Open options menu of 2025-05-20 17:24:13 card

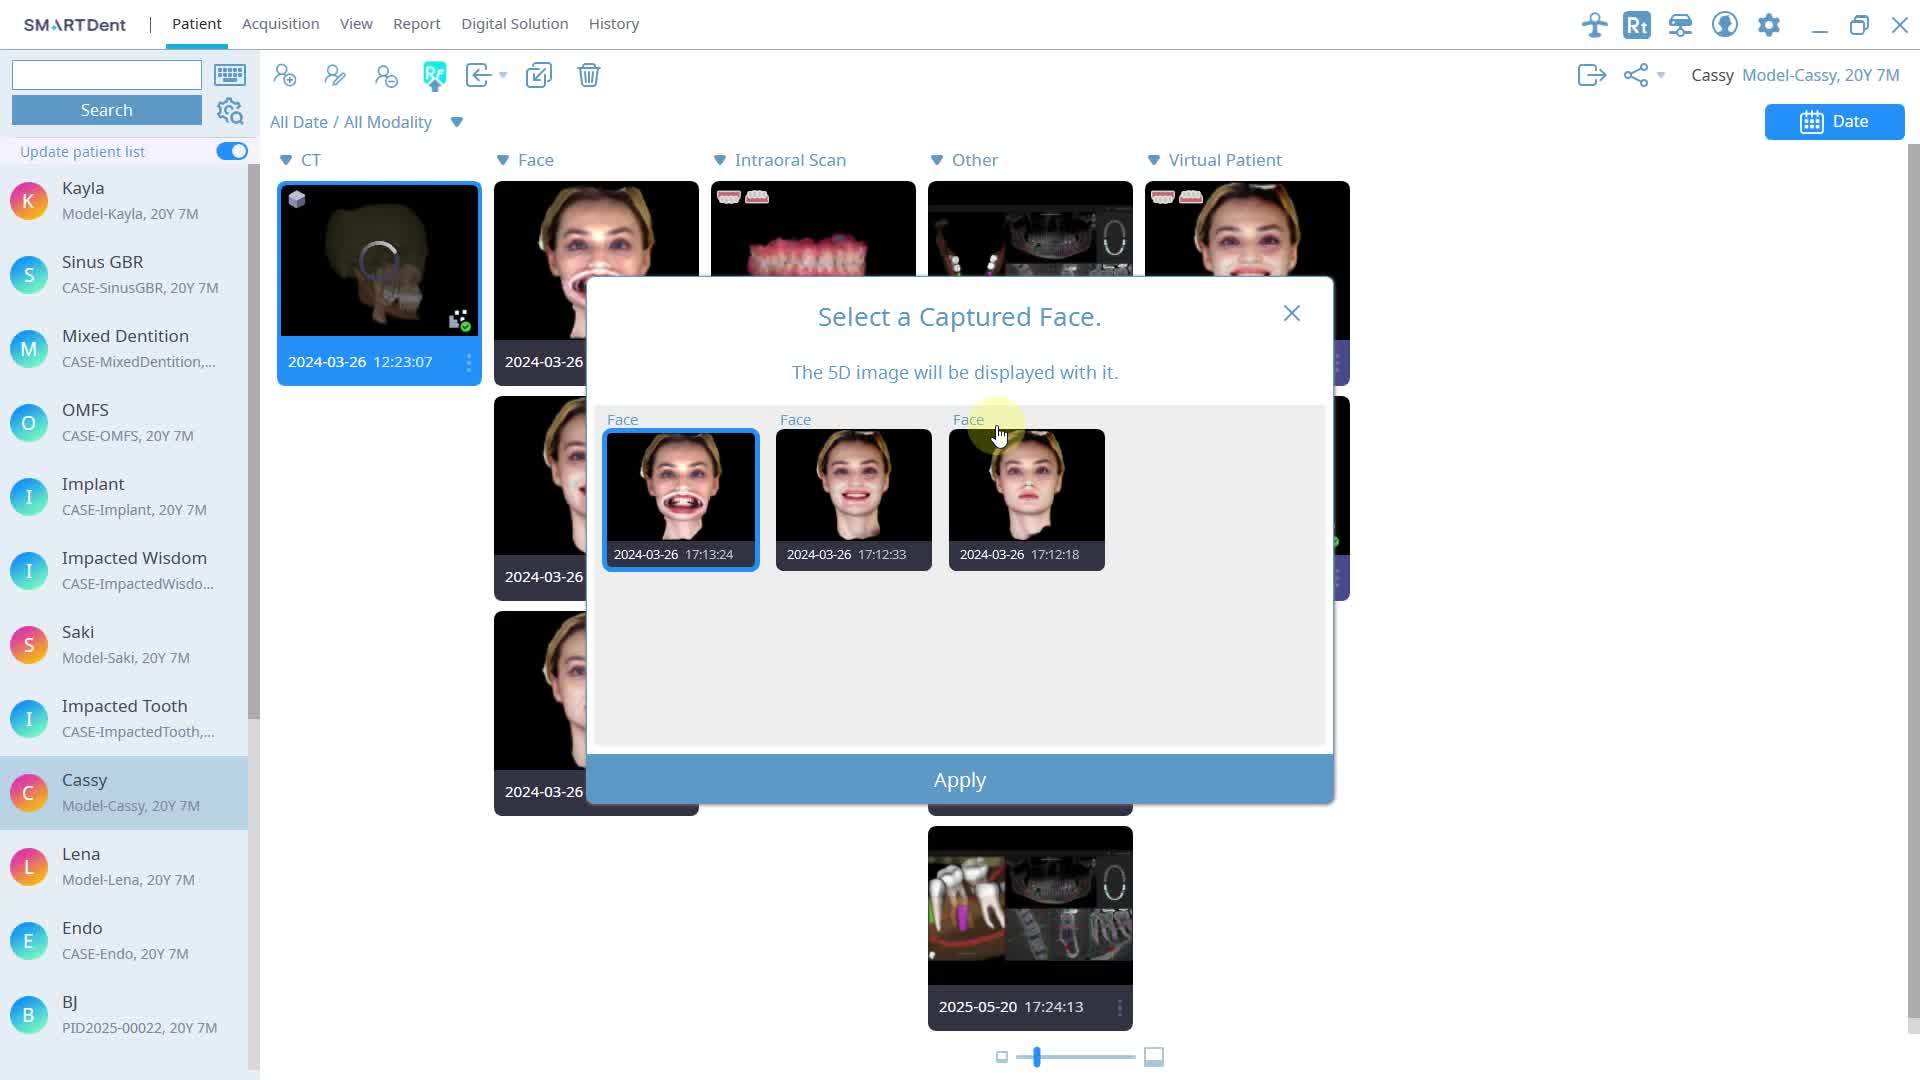(1120, 1007)
